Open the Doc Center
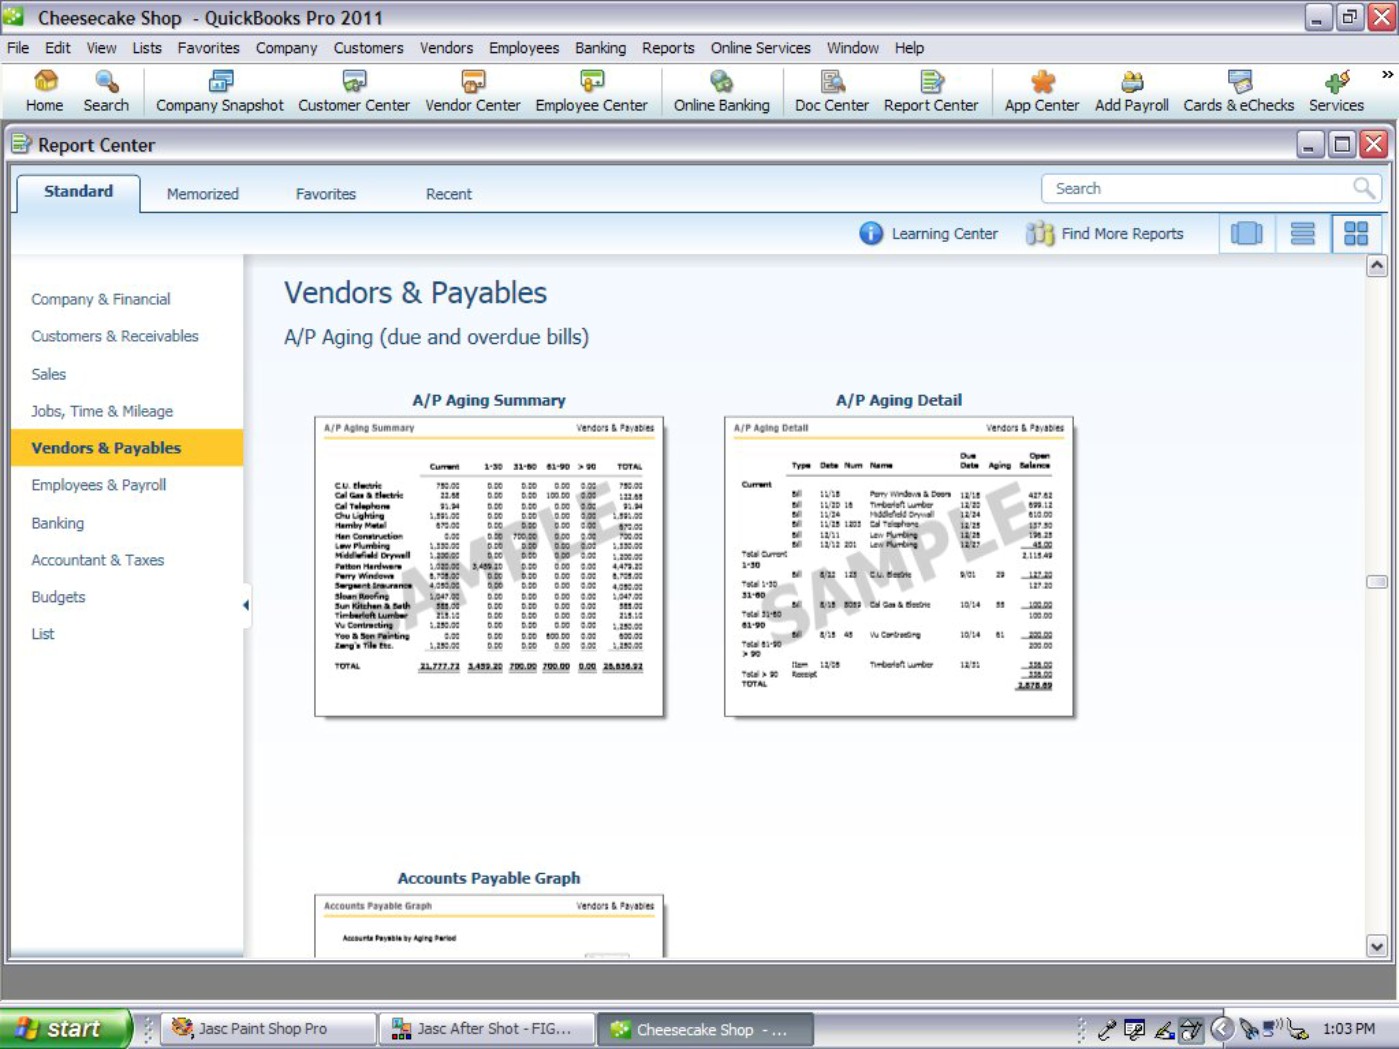 832,91
